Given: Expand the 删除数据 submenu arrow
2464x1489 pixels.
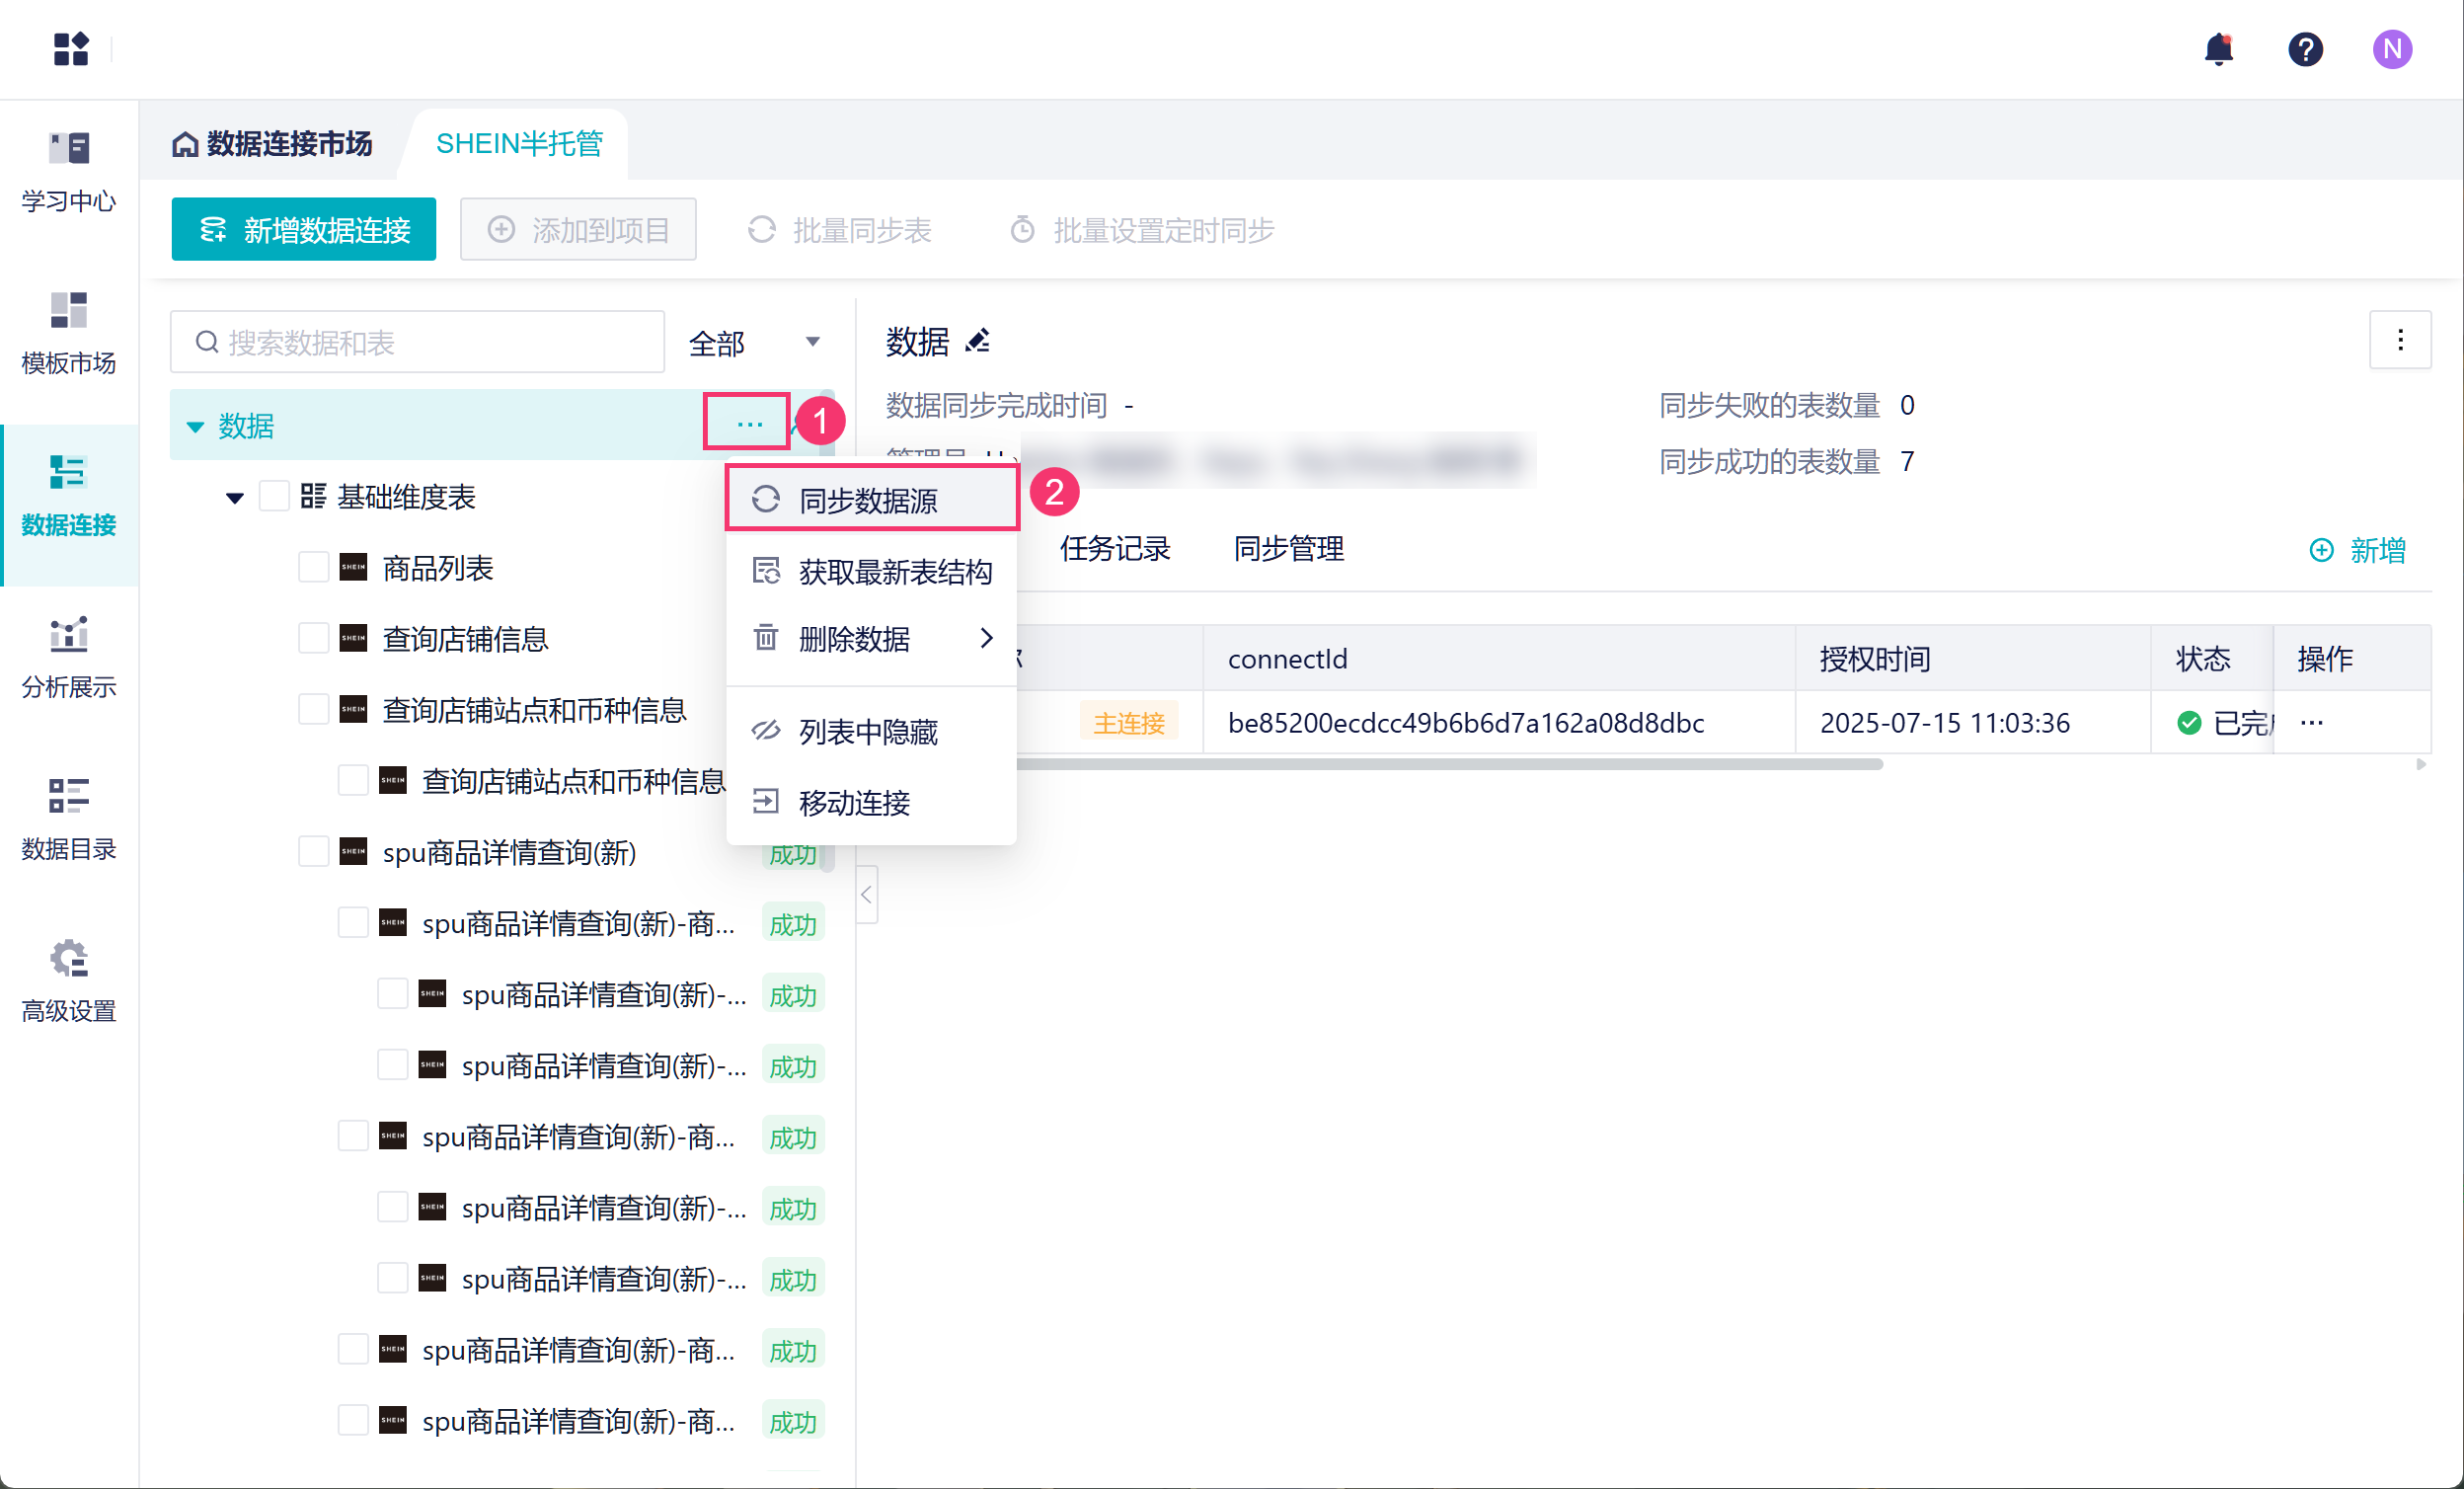Looking at the screenshot, I should (x=986, y=638).
